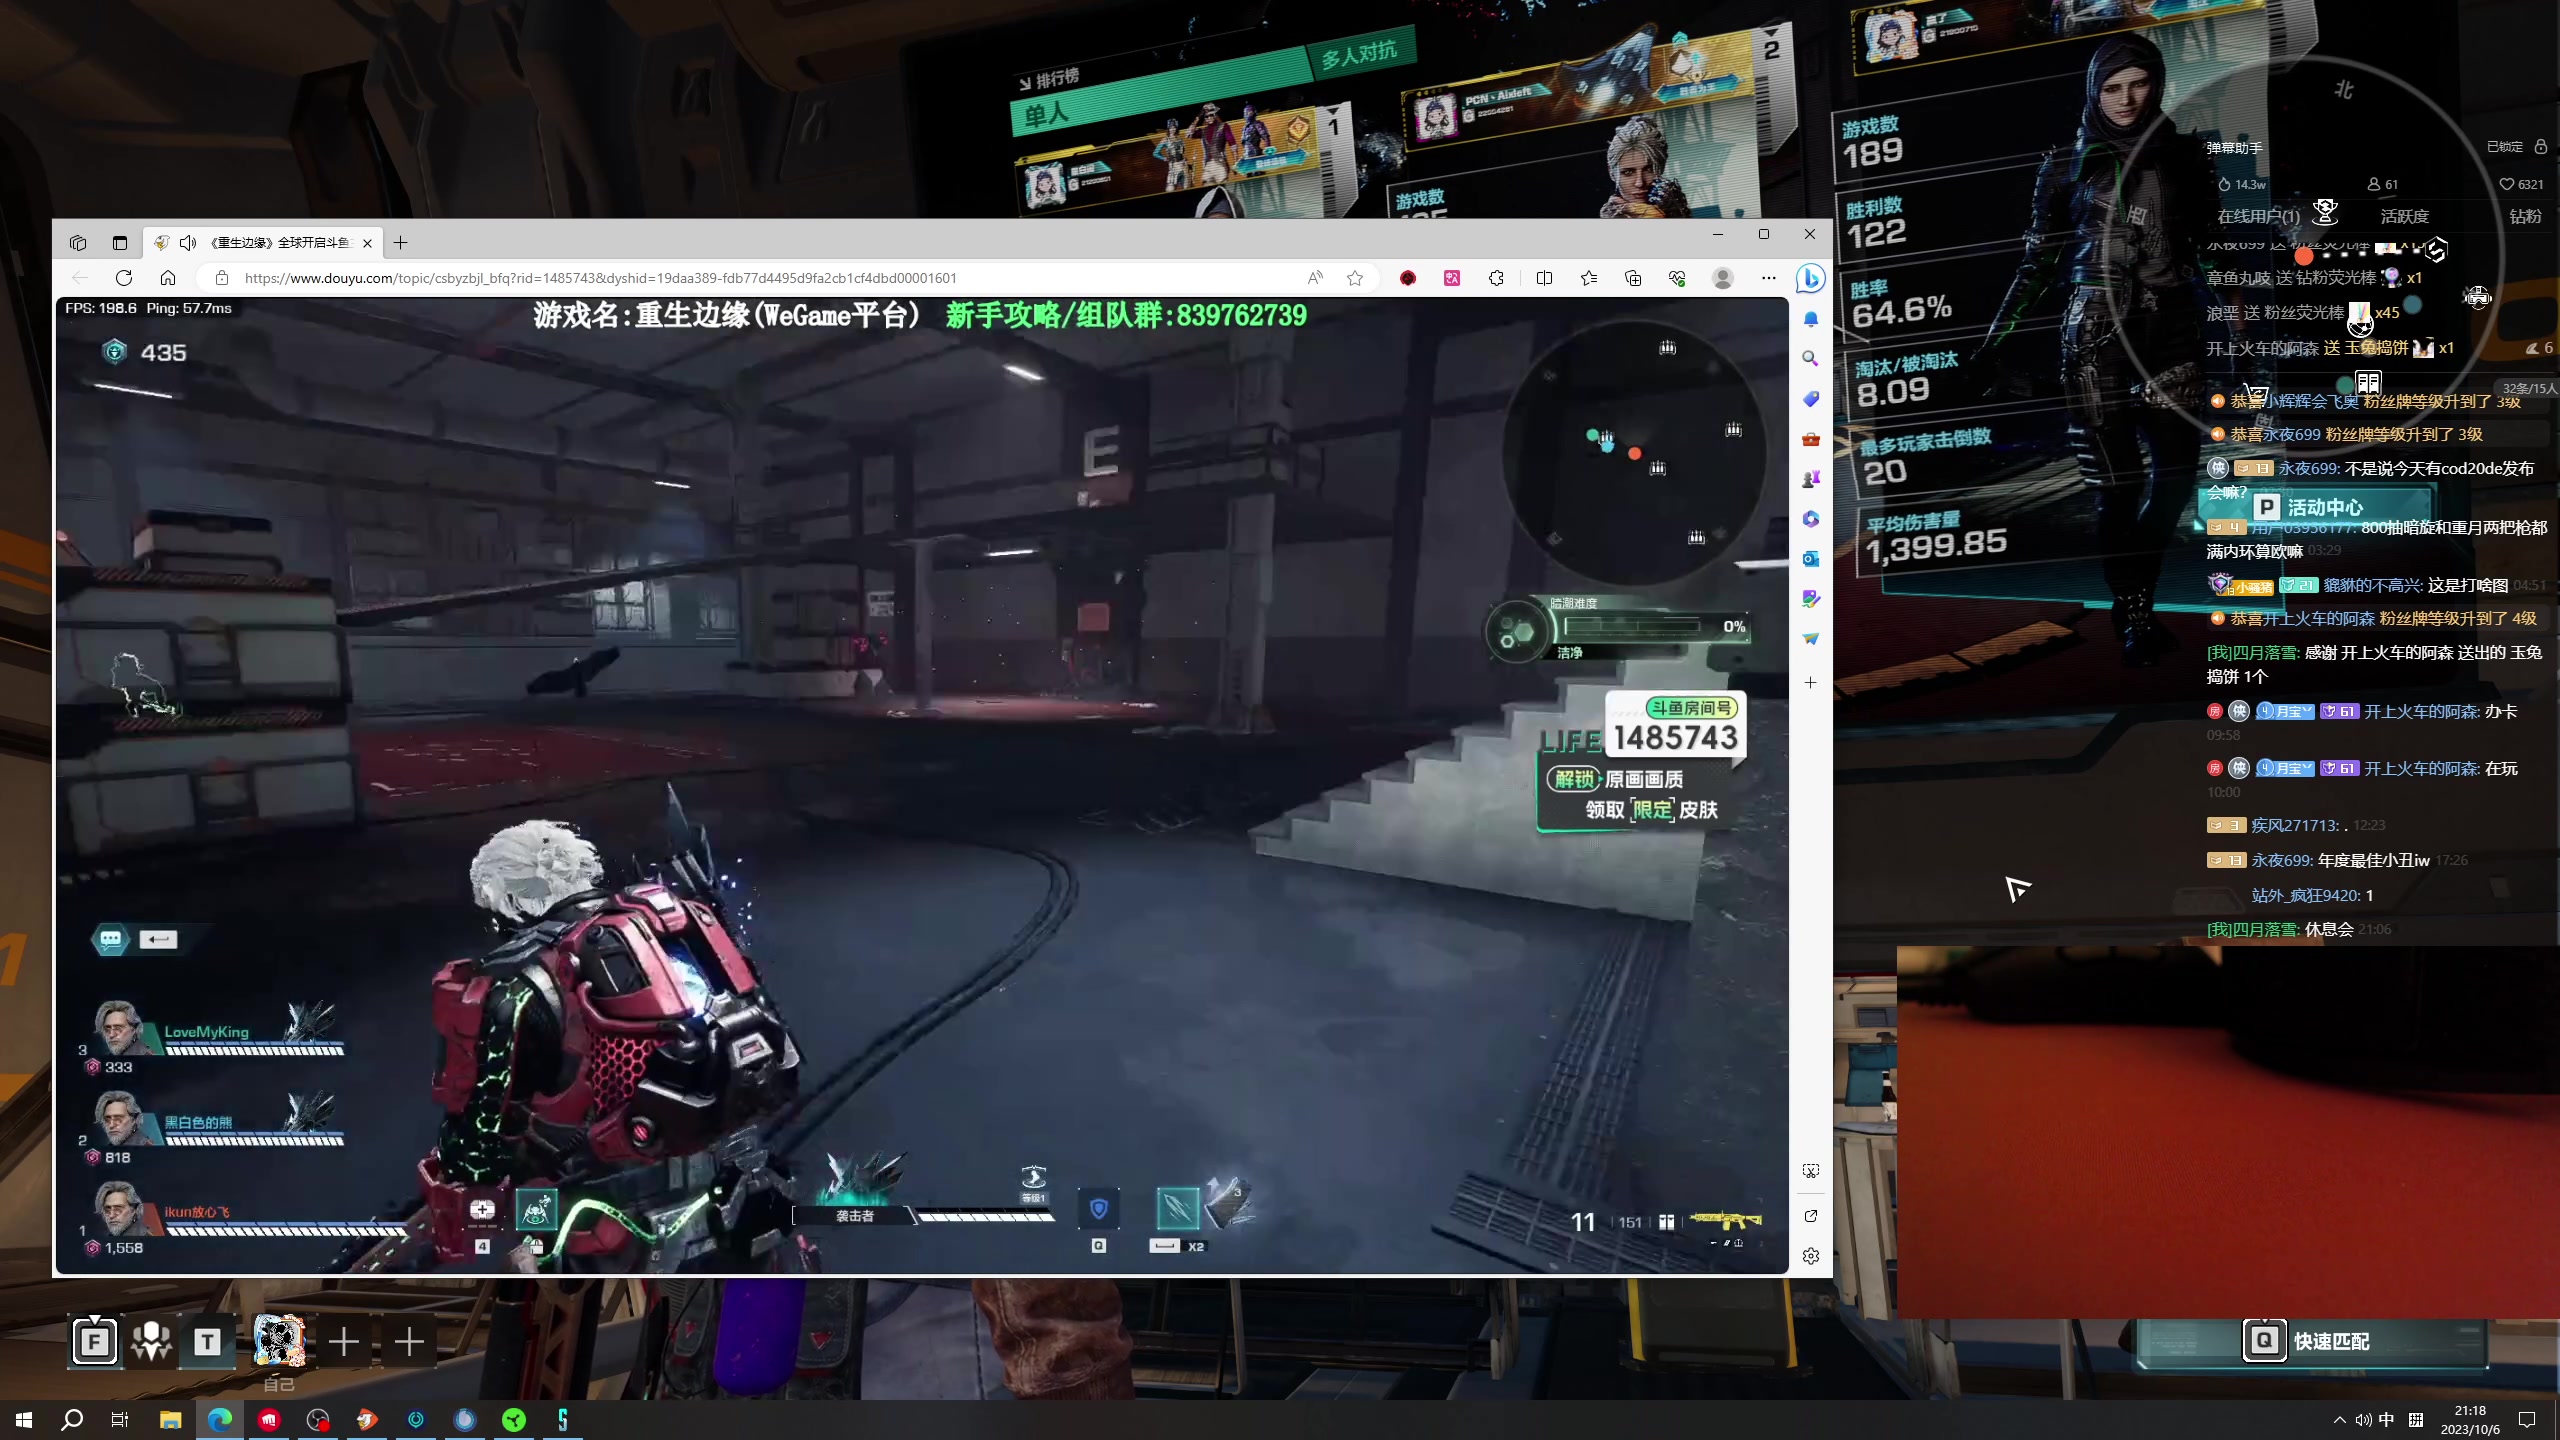Go to the Edge home page
2560x1440 pixels.
coord(168,278)
